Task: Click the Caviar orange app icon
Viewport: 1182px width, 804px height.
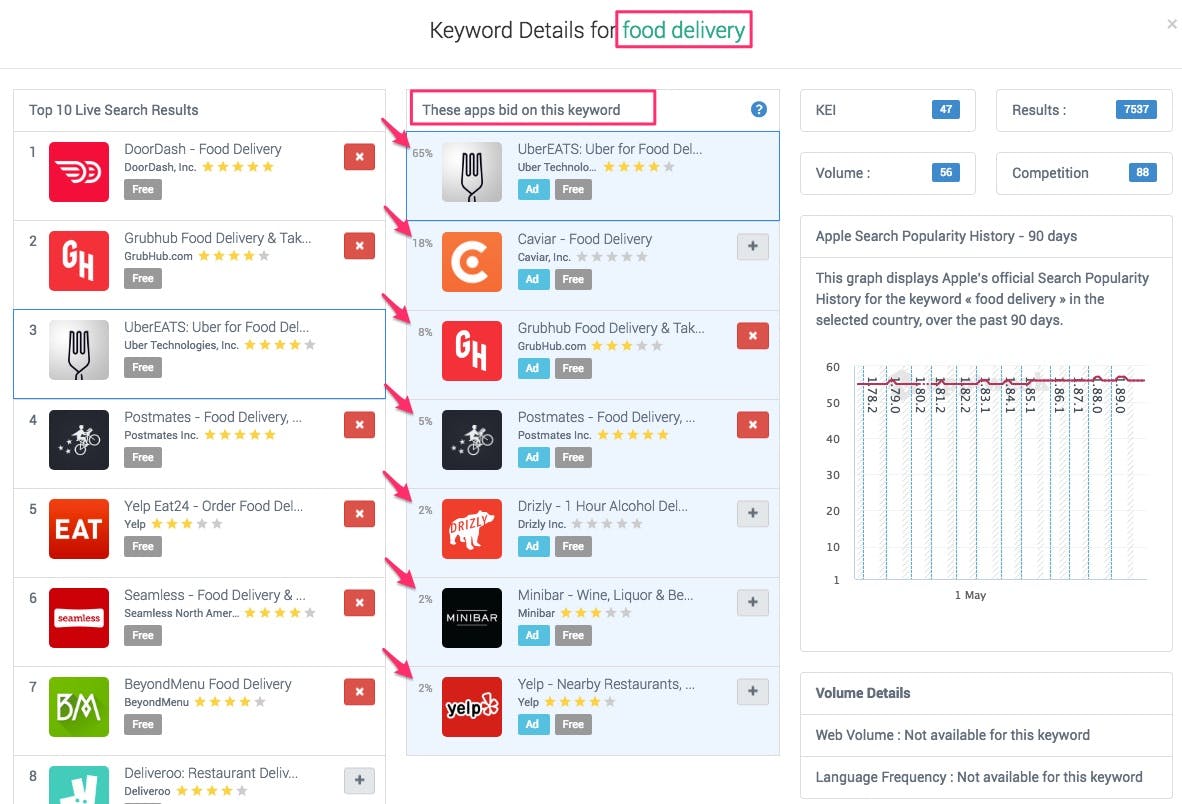Action: coord(472,261)
